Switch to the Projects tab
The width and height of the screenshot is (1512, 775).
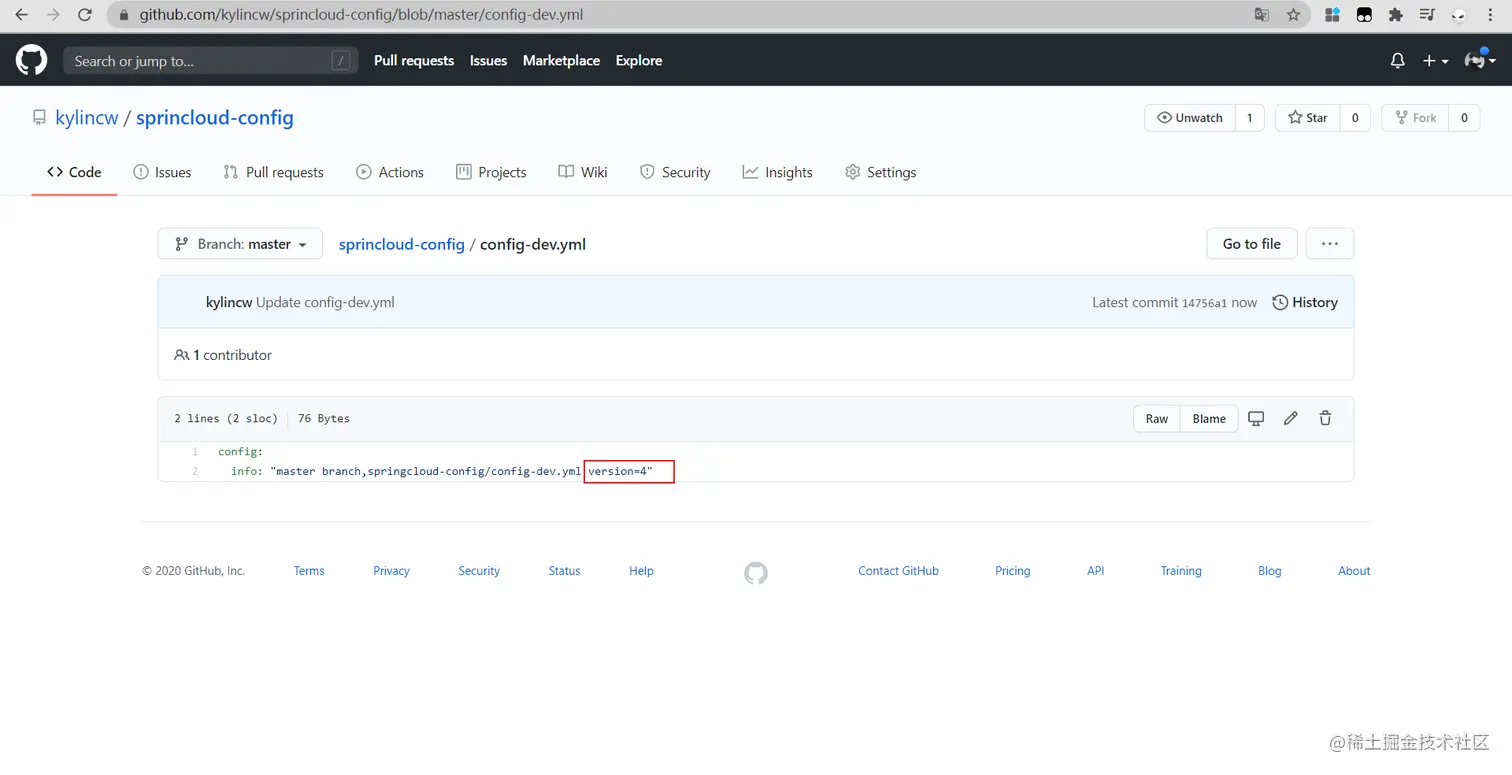point(491,172)
